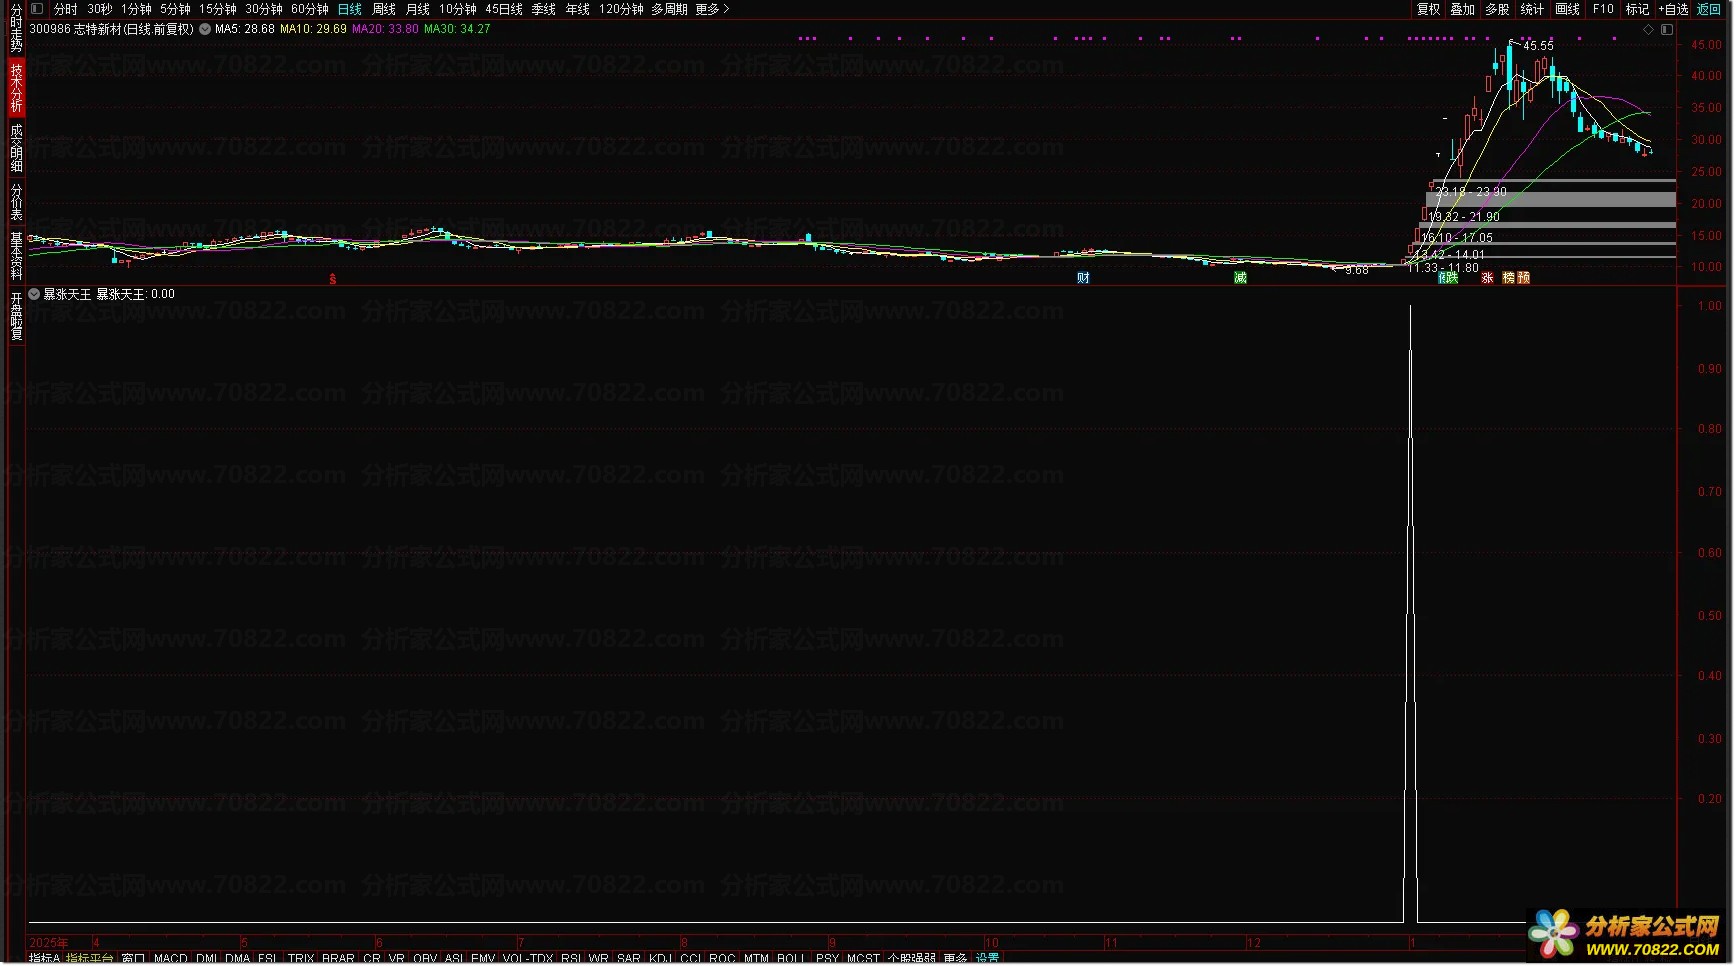Expand 更多 periods in the top timeframe bar

[x=712, y=9]
